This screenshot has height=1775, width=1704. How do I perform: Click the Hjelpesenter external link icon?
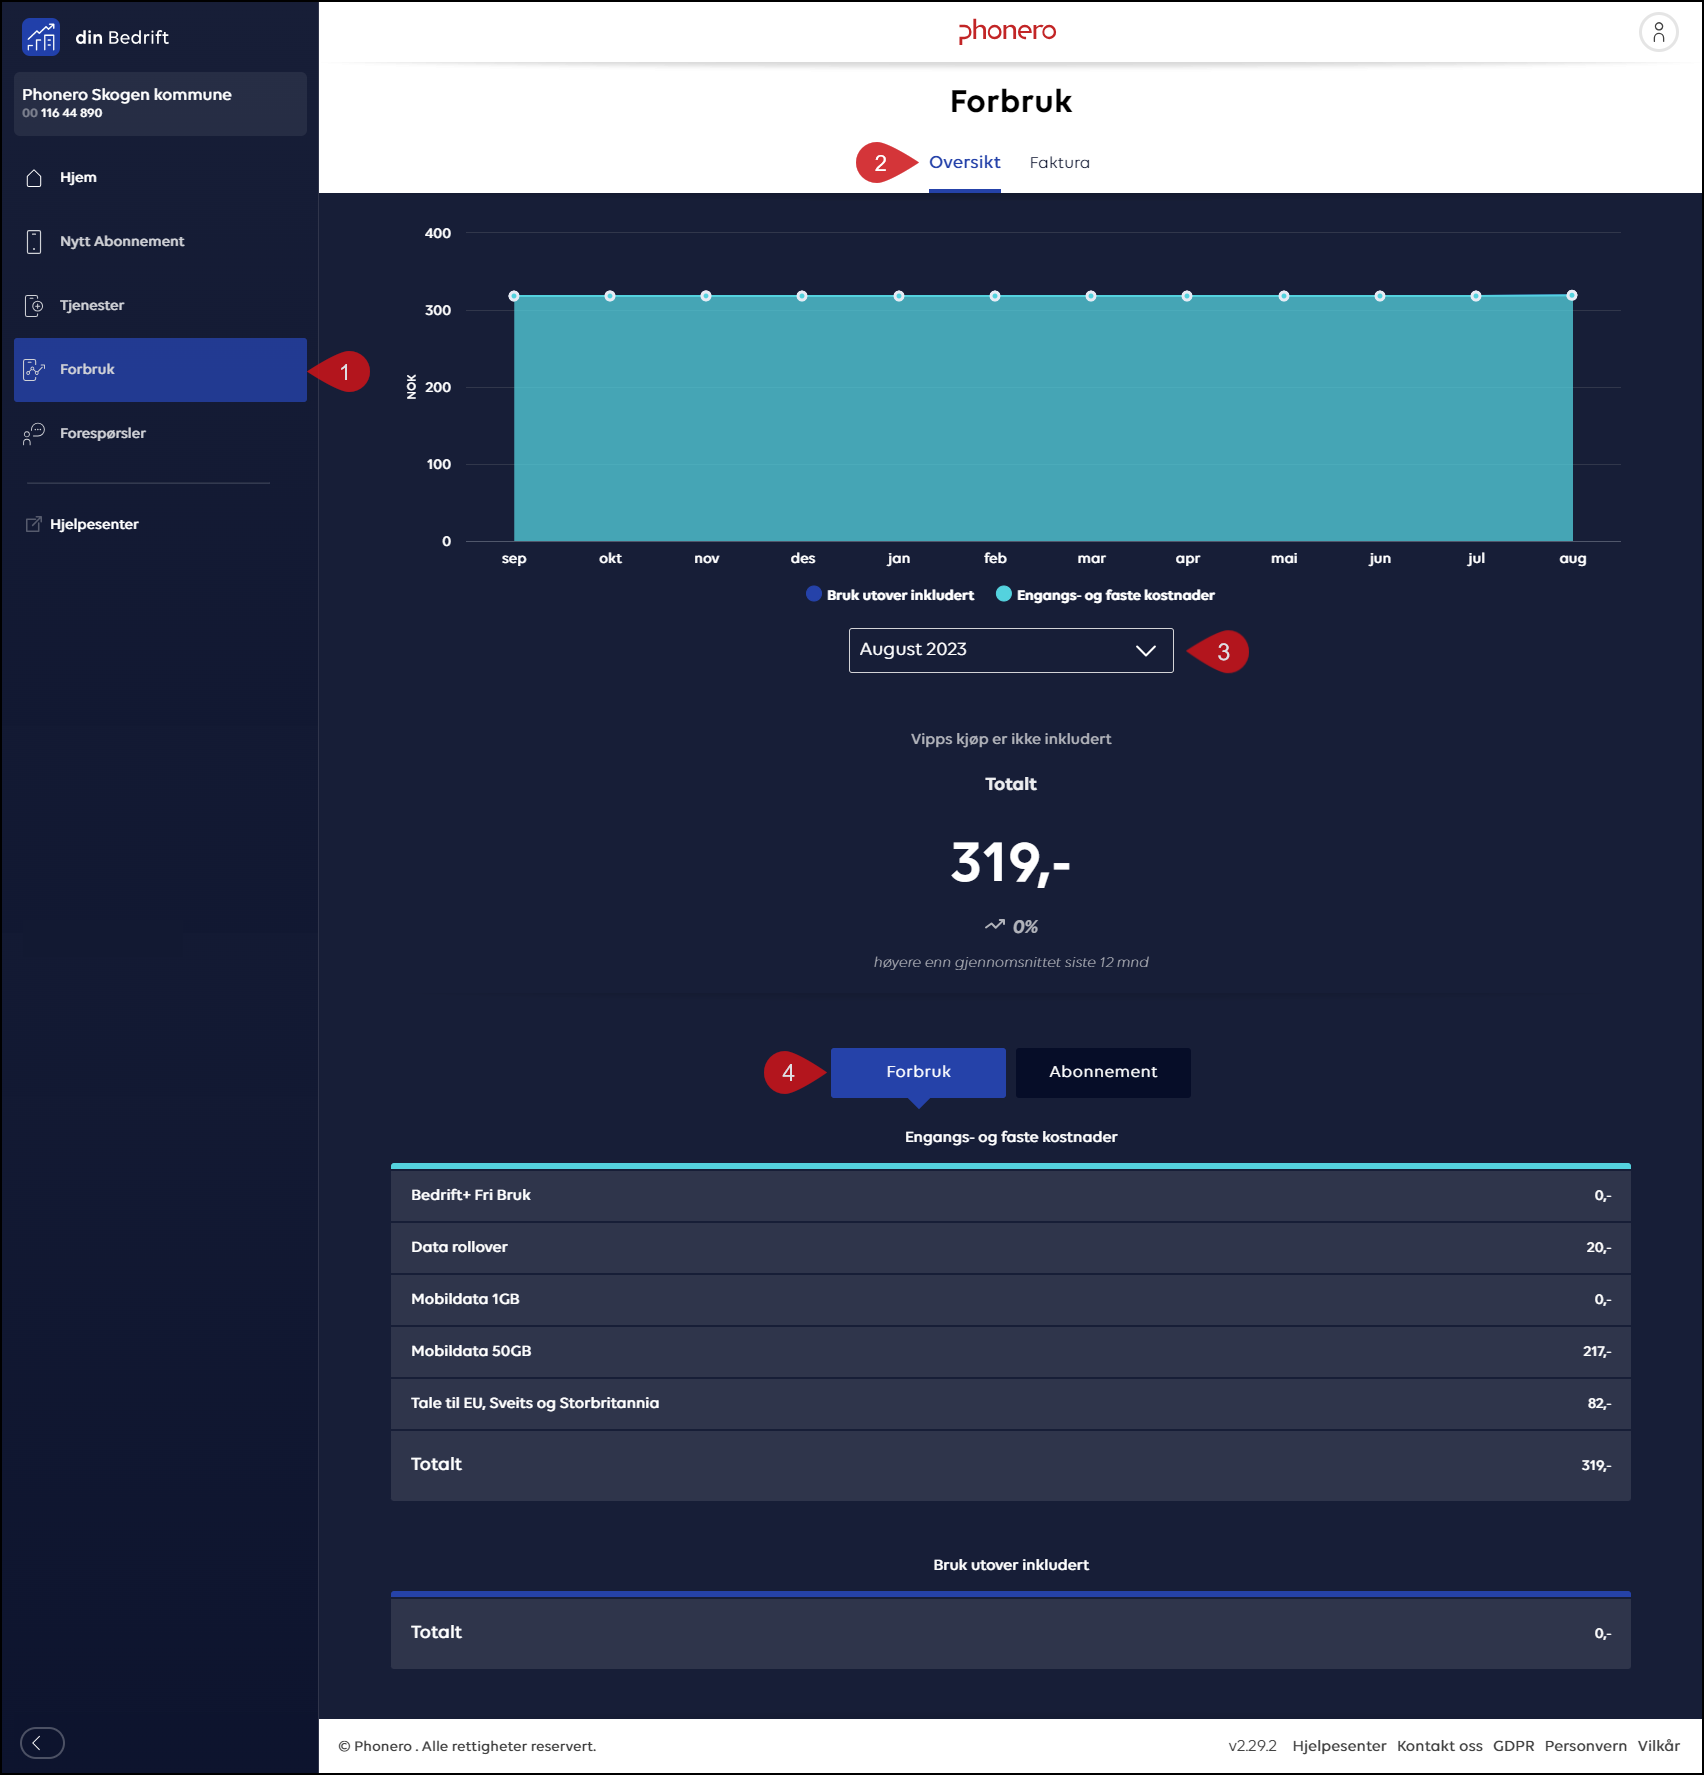[34, 524]
